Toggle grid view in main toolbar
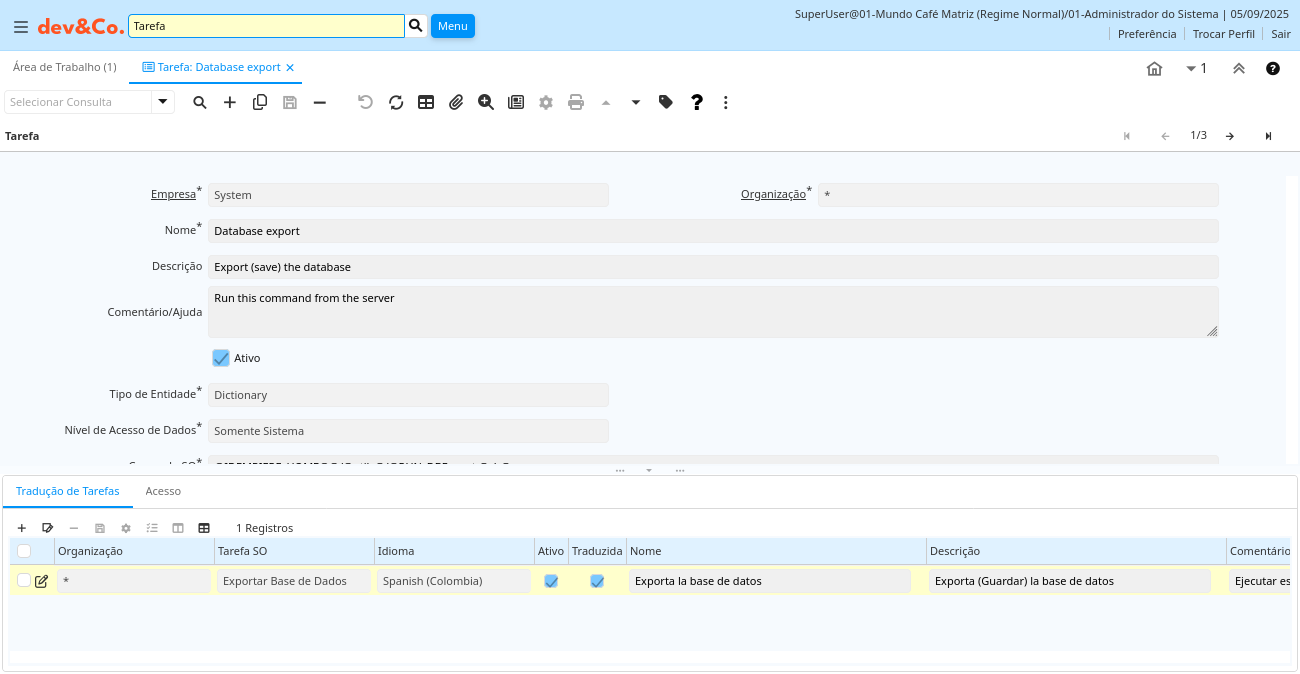Screen dimensions: 1300x674 point(426,102)
